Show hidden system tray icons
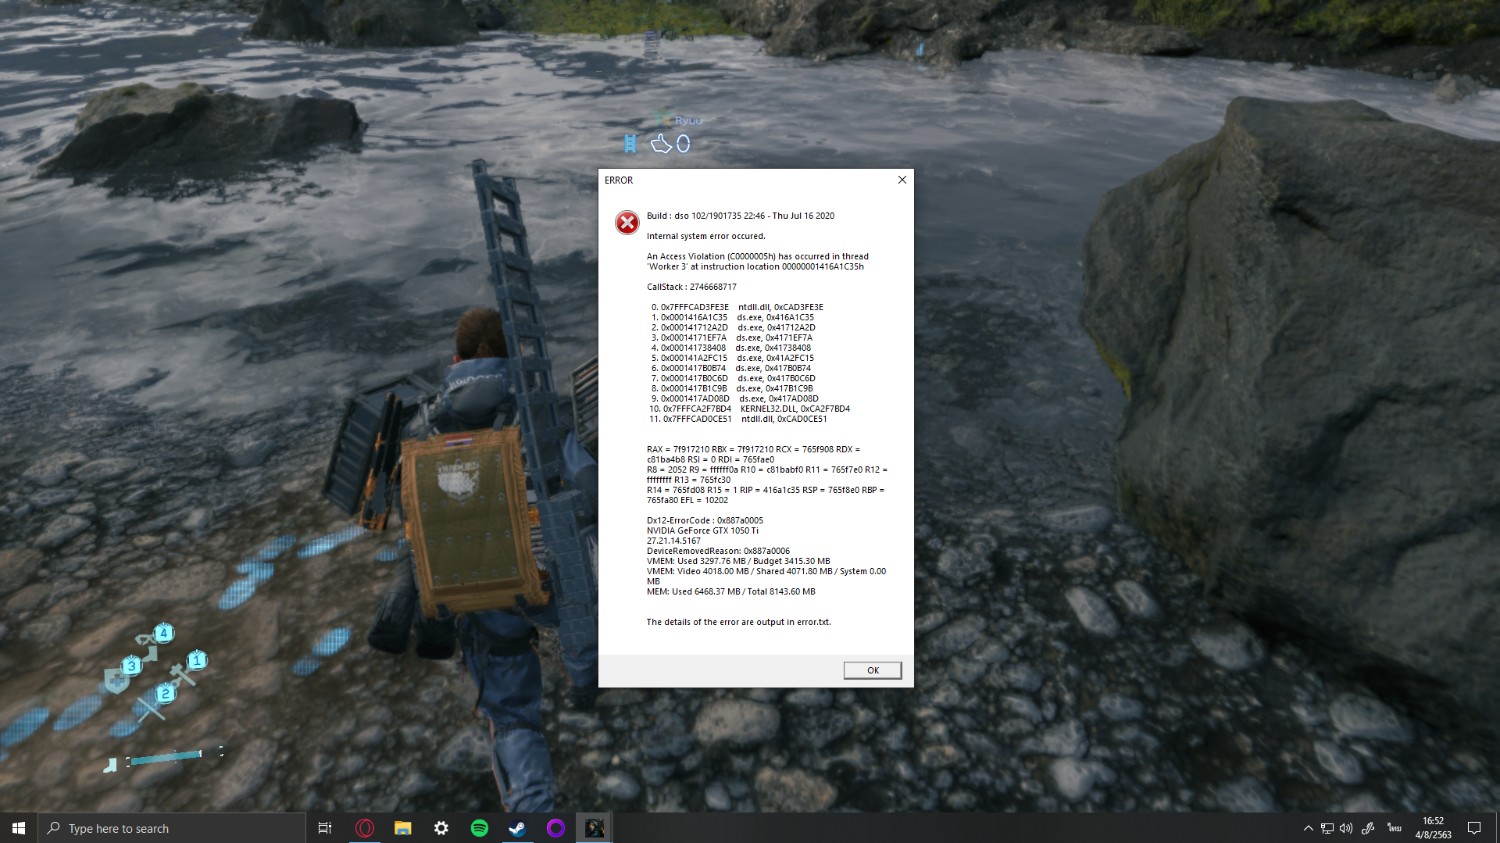 pos(1308,828)
